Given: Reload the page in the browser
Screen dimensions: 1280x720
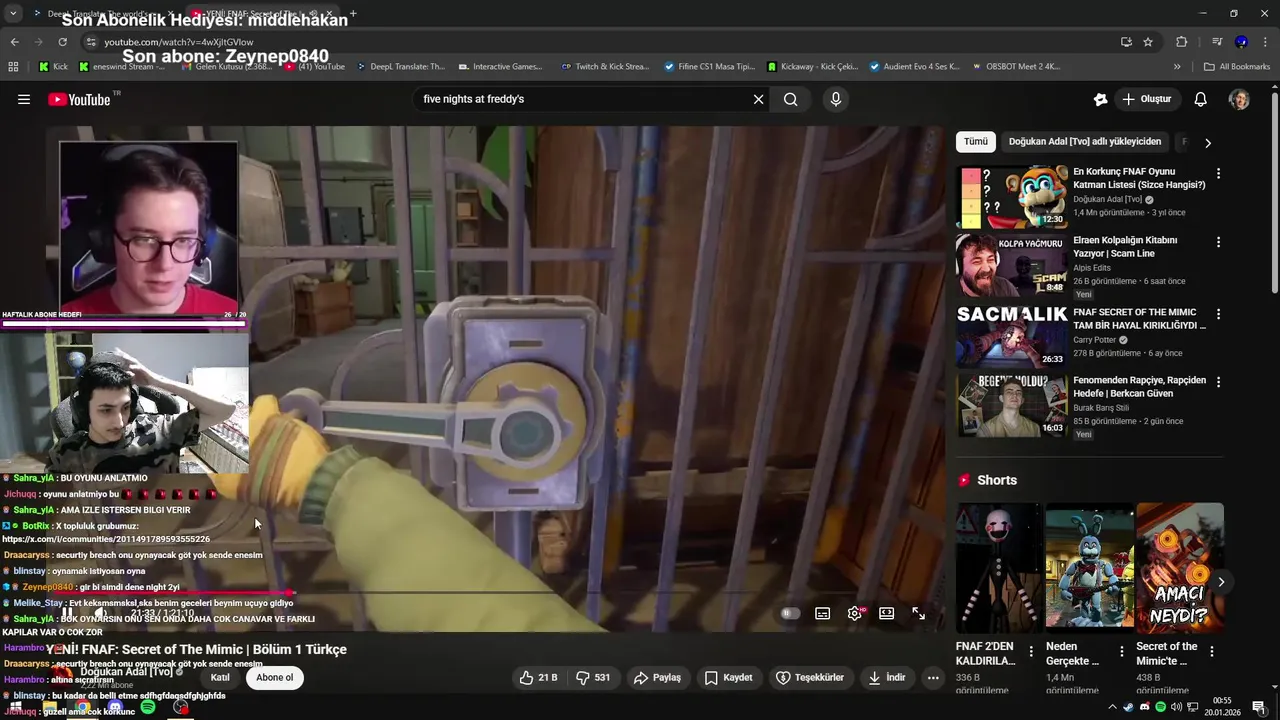Looking at the screenshot, I should tap(62, 42).
